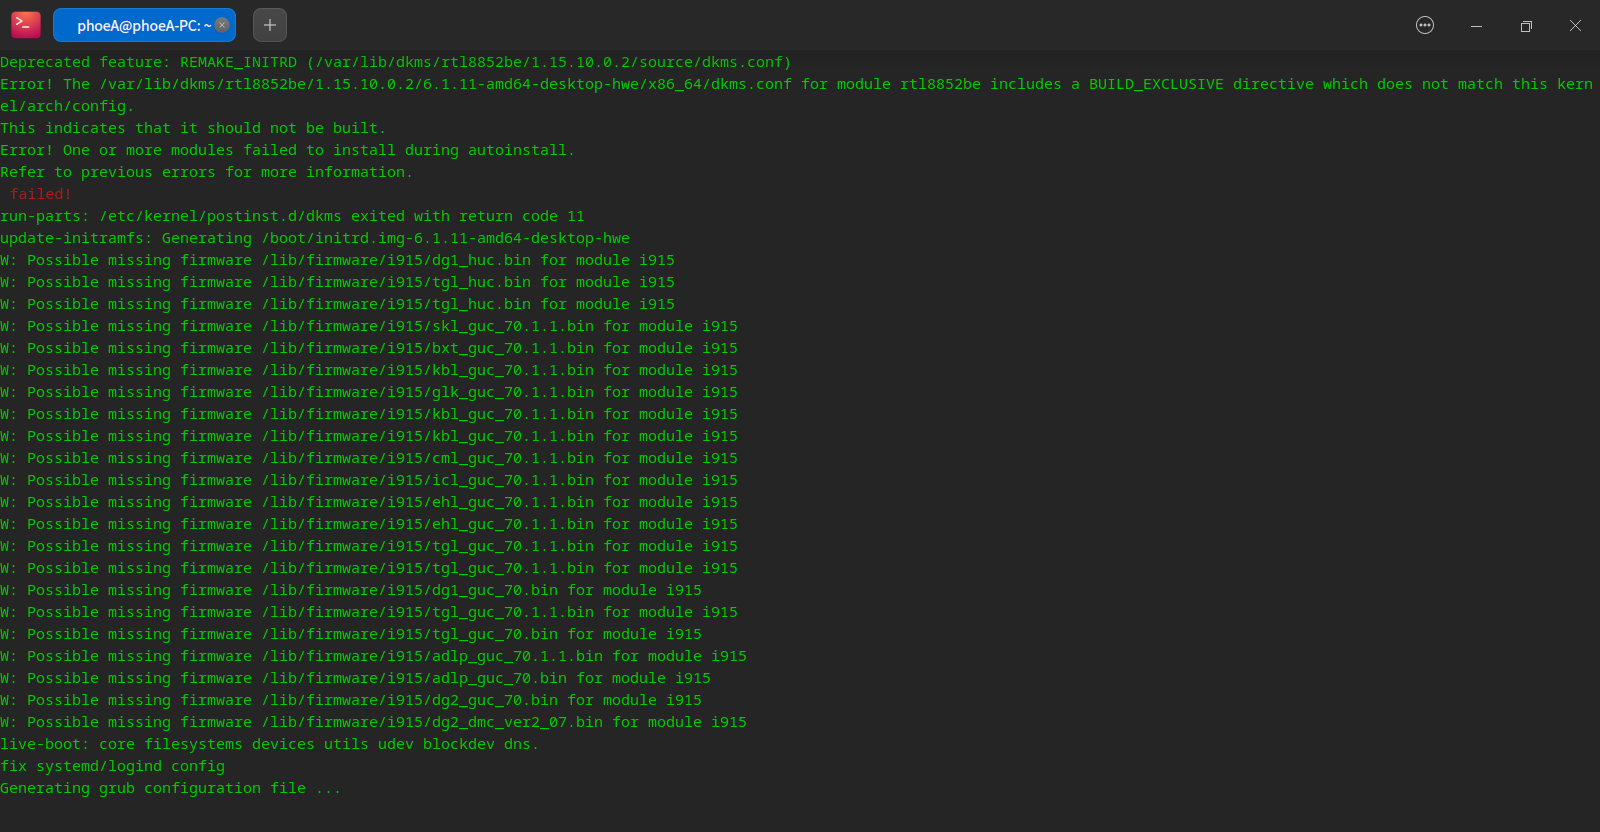This screenshot has height=832, width=1600.
Task: Open the tab row dropdown via the ellipsis button
Action: pyautogui.click(x=1424, y=25)
